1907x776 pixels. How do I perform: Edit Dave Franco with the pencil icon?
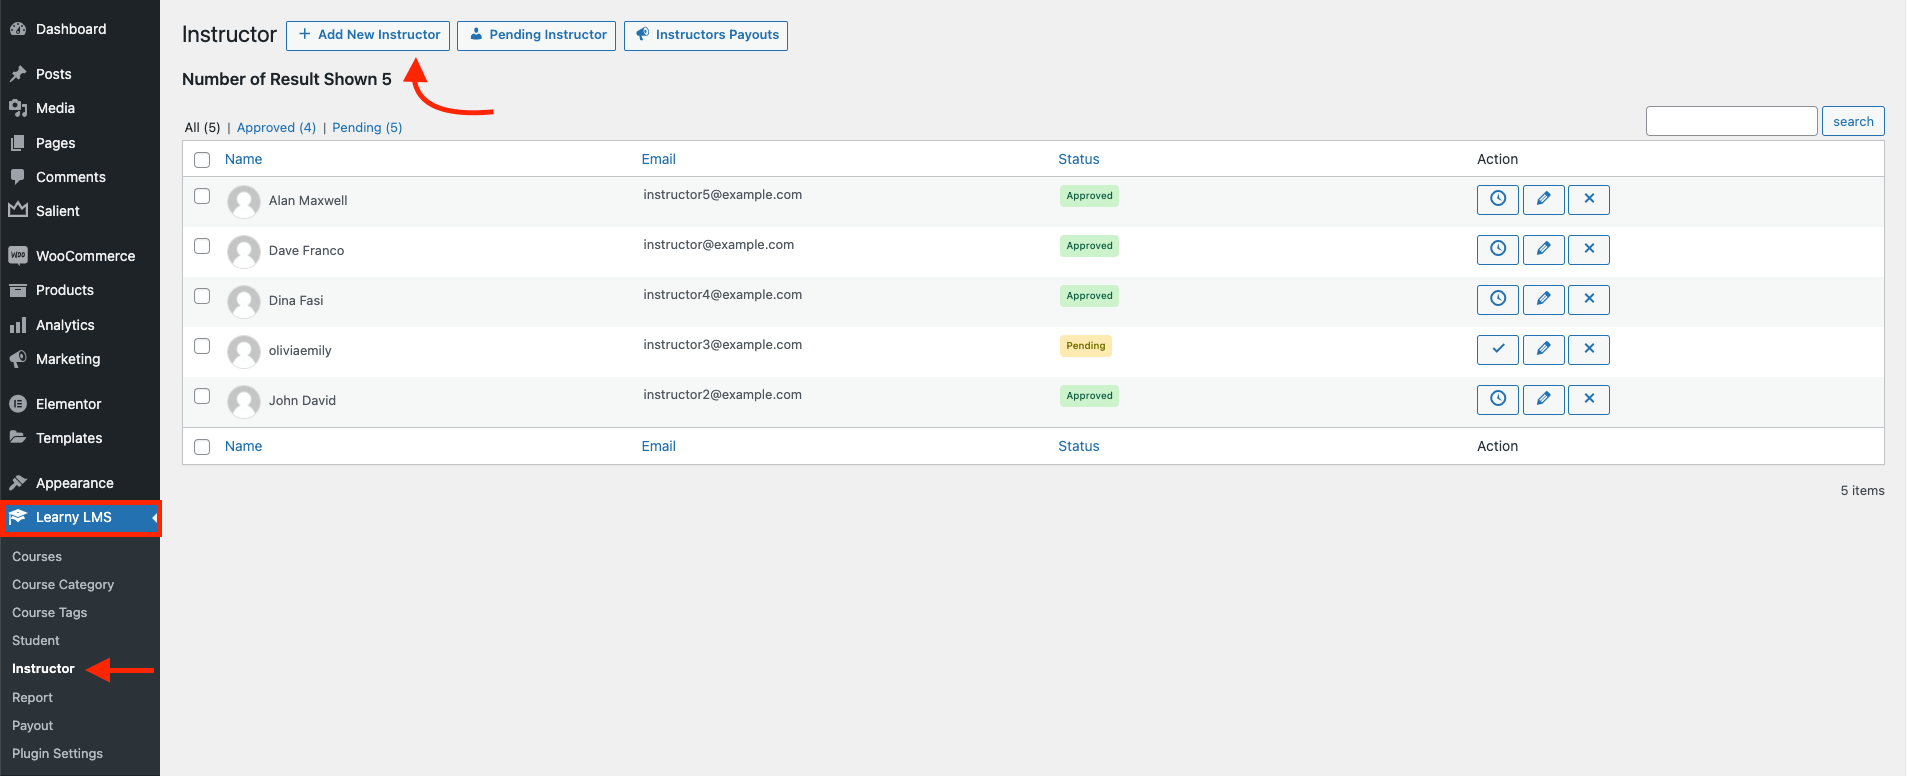pos(1543,249)
